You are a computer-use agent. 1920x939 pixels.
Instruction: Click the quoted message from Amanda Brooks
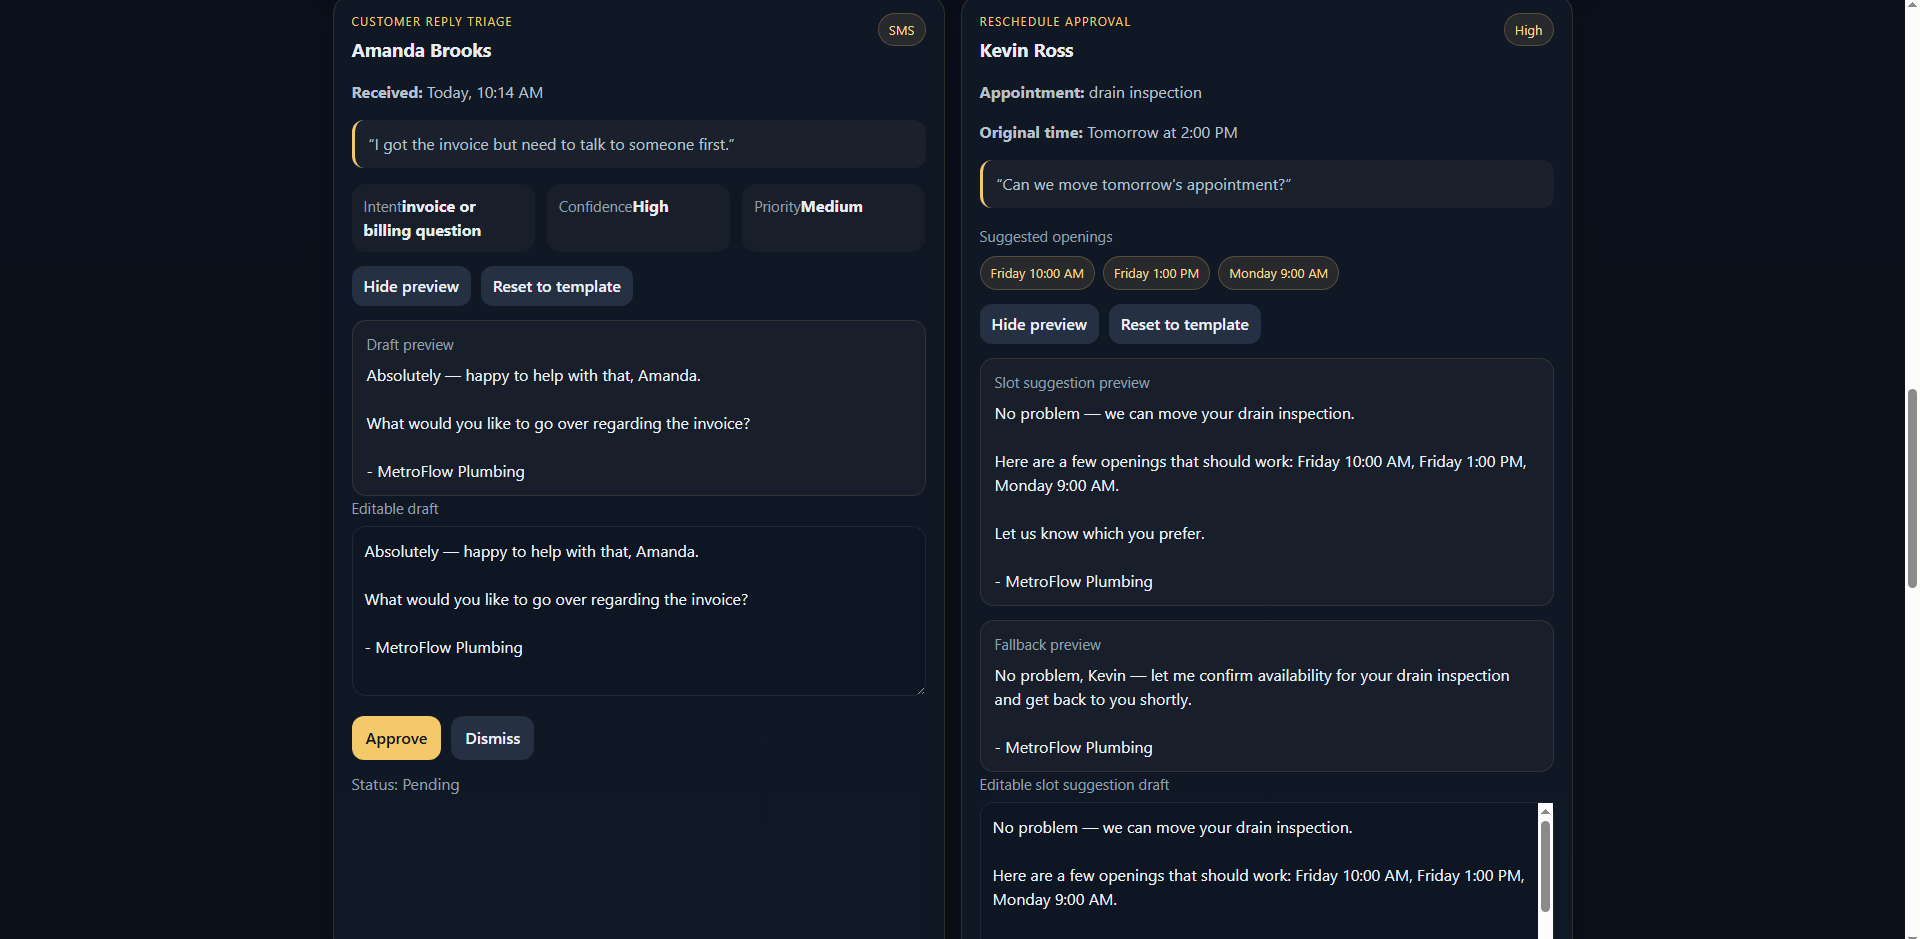[637, 144]
